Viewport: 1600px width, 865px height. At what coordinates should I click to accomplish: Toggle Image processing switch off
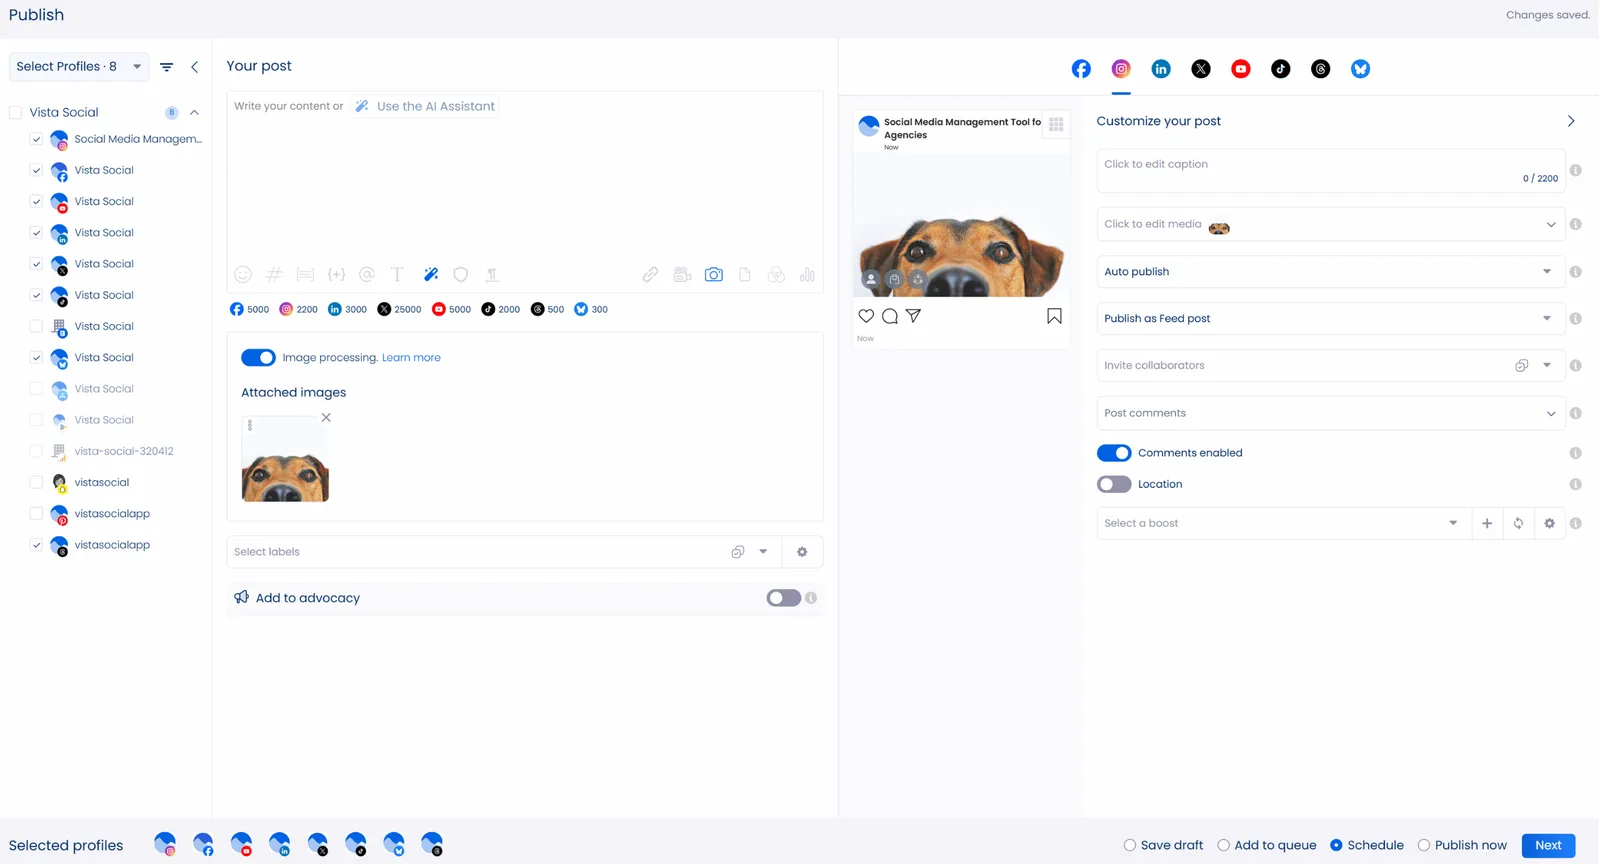[x=258, y=358]
